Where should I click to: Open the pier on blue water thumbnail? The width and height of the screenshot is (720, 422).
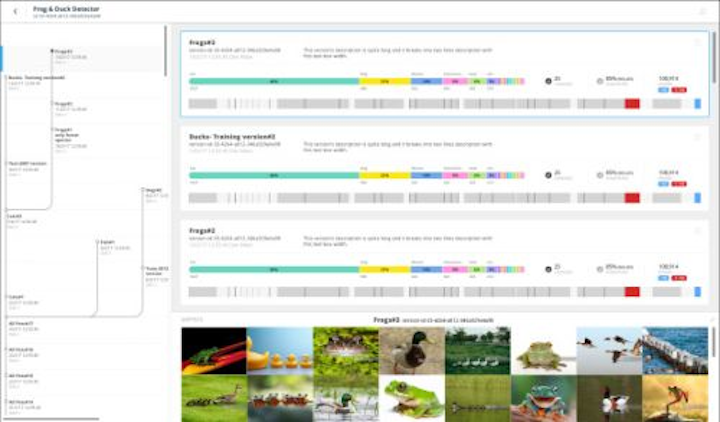click(x=675, y=350)
